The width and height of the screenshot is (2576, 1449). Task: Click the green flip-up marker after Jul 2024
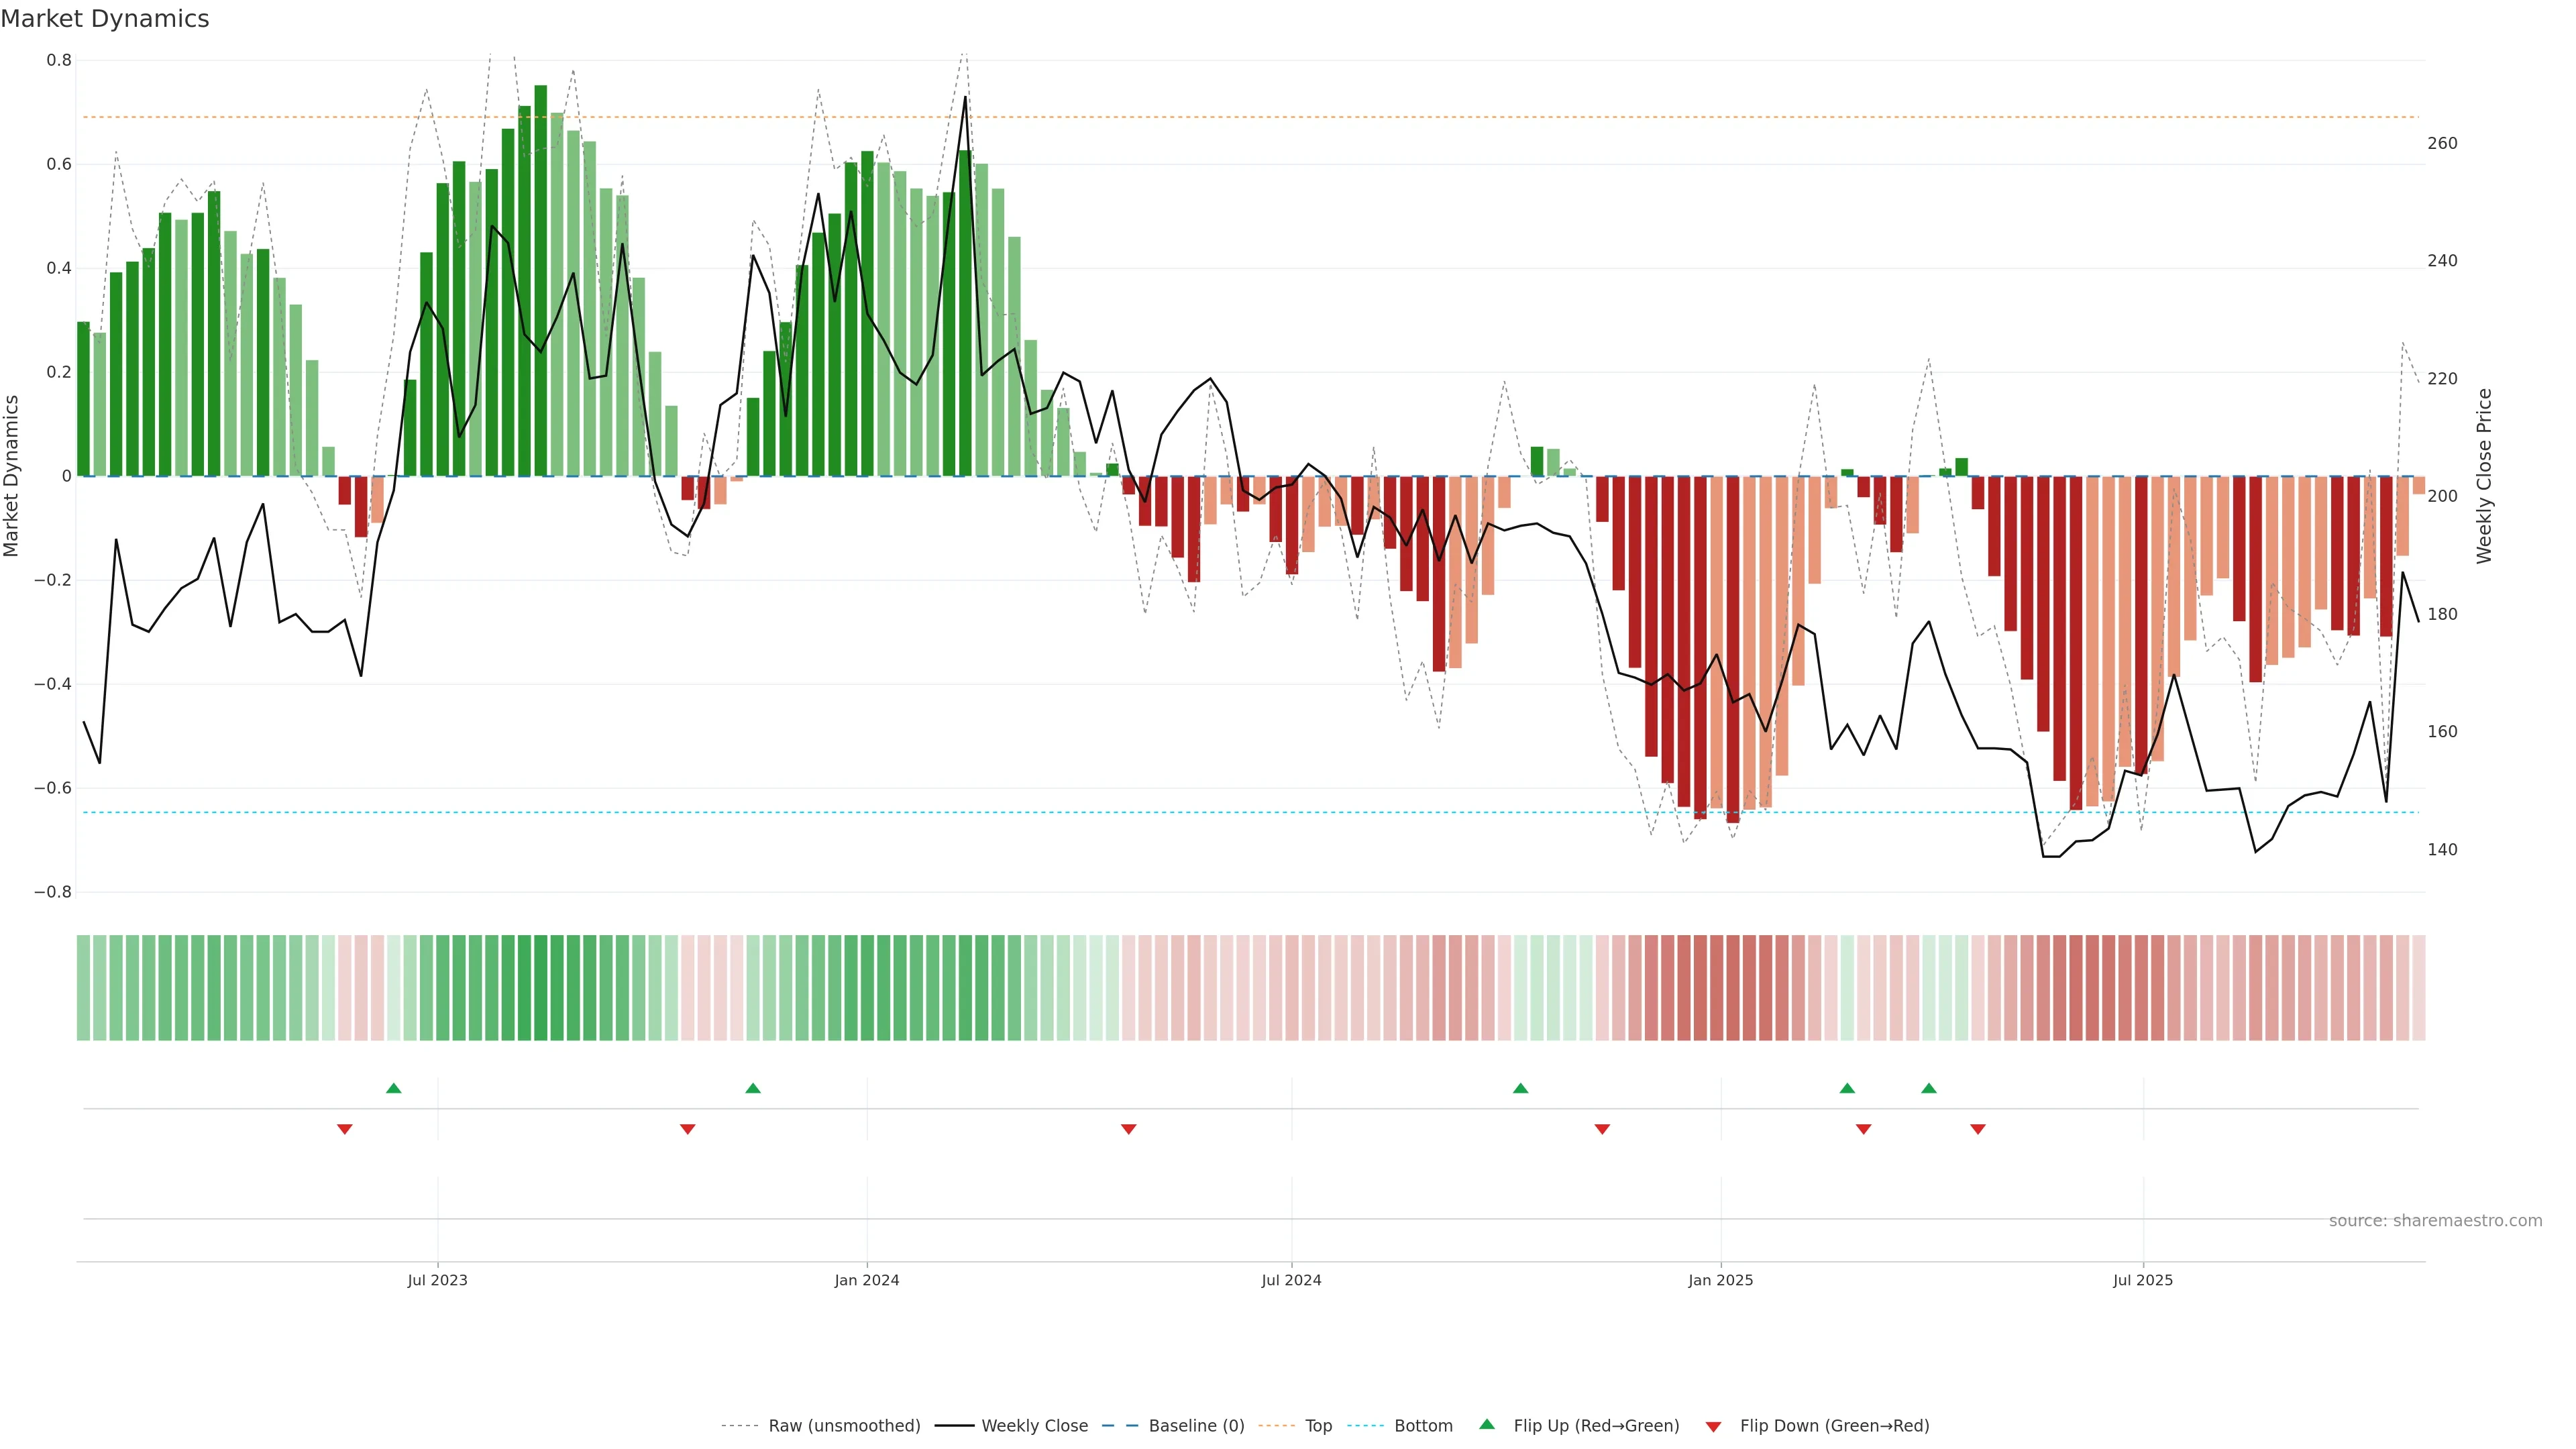1520,1088
